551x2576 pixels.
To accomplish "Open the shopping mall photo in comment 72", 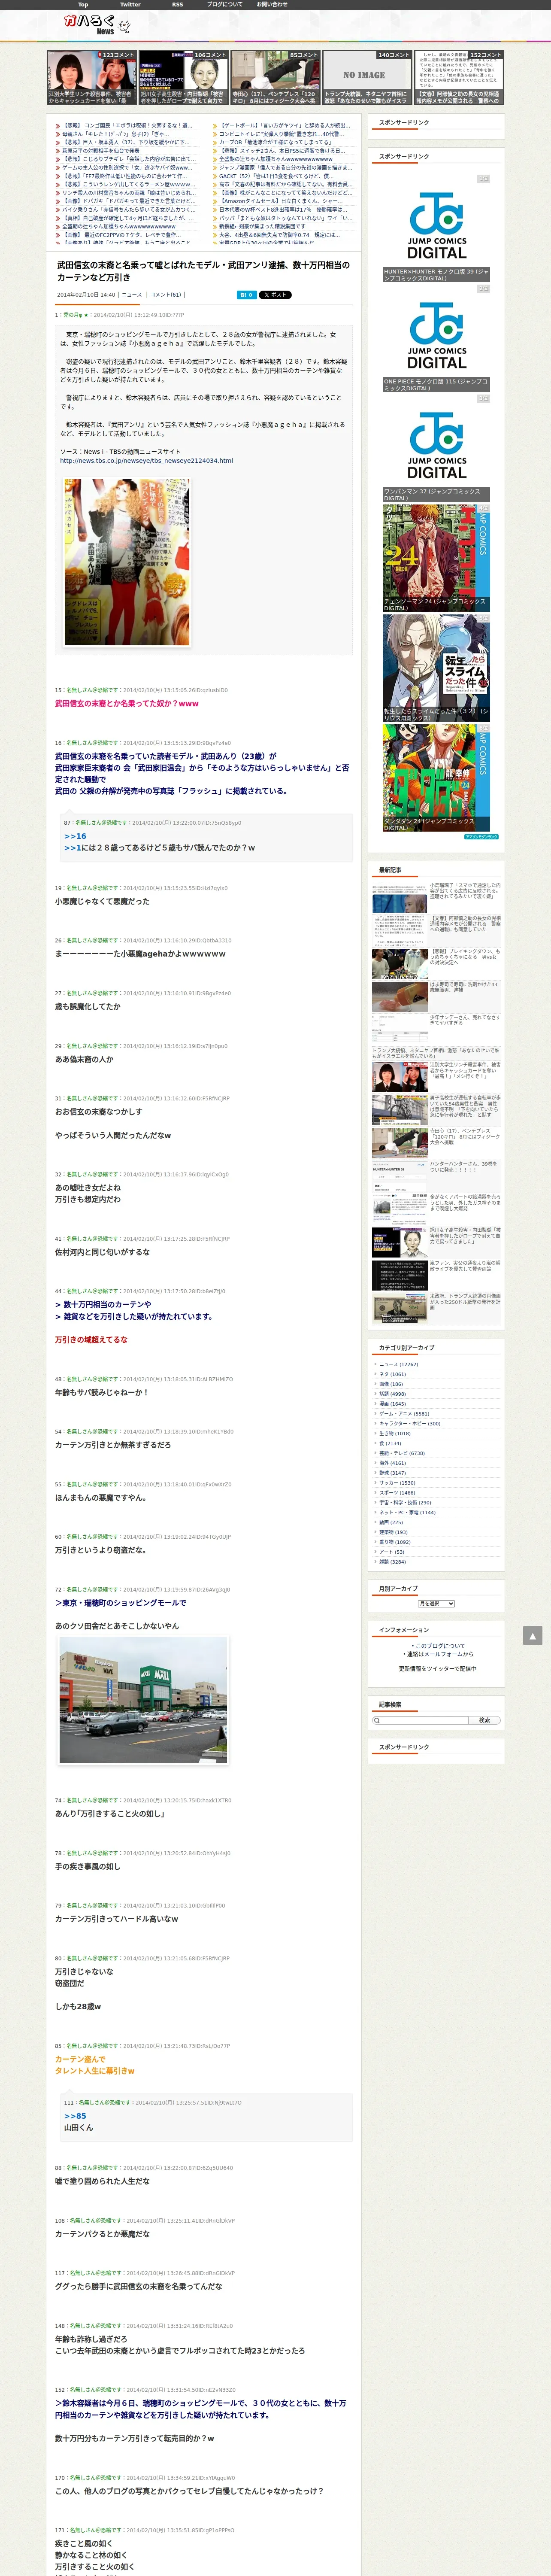I will click(x=143, y=1700).
